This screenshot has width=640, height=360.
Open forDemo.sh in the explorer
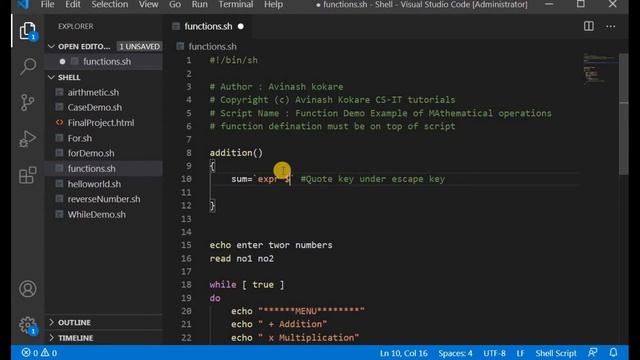(x=91, y=153)
